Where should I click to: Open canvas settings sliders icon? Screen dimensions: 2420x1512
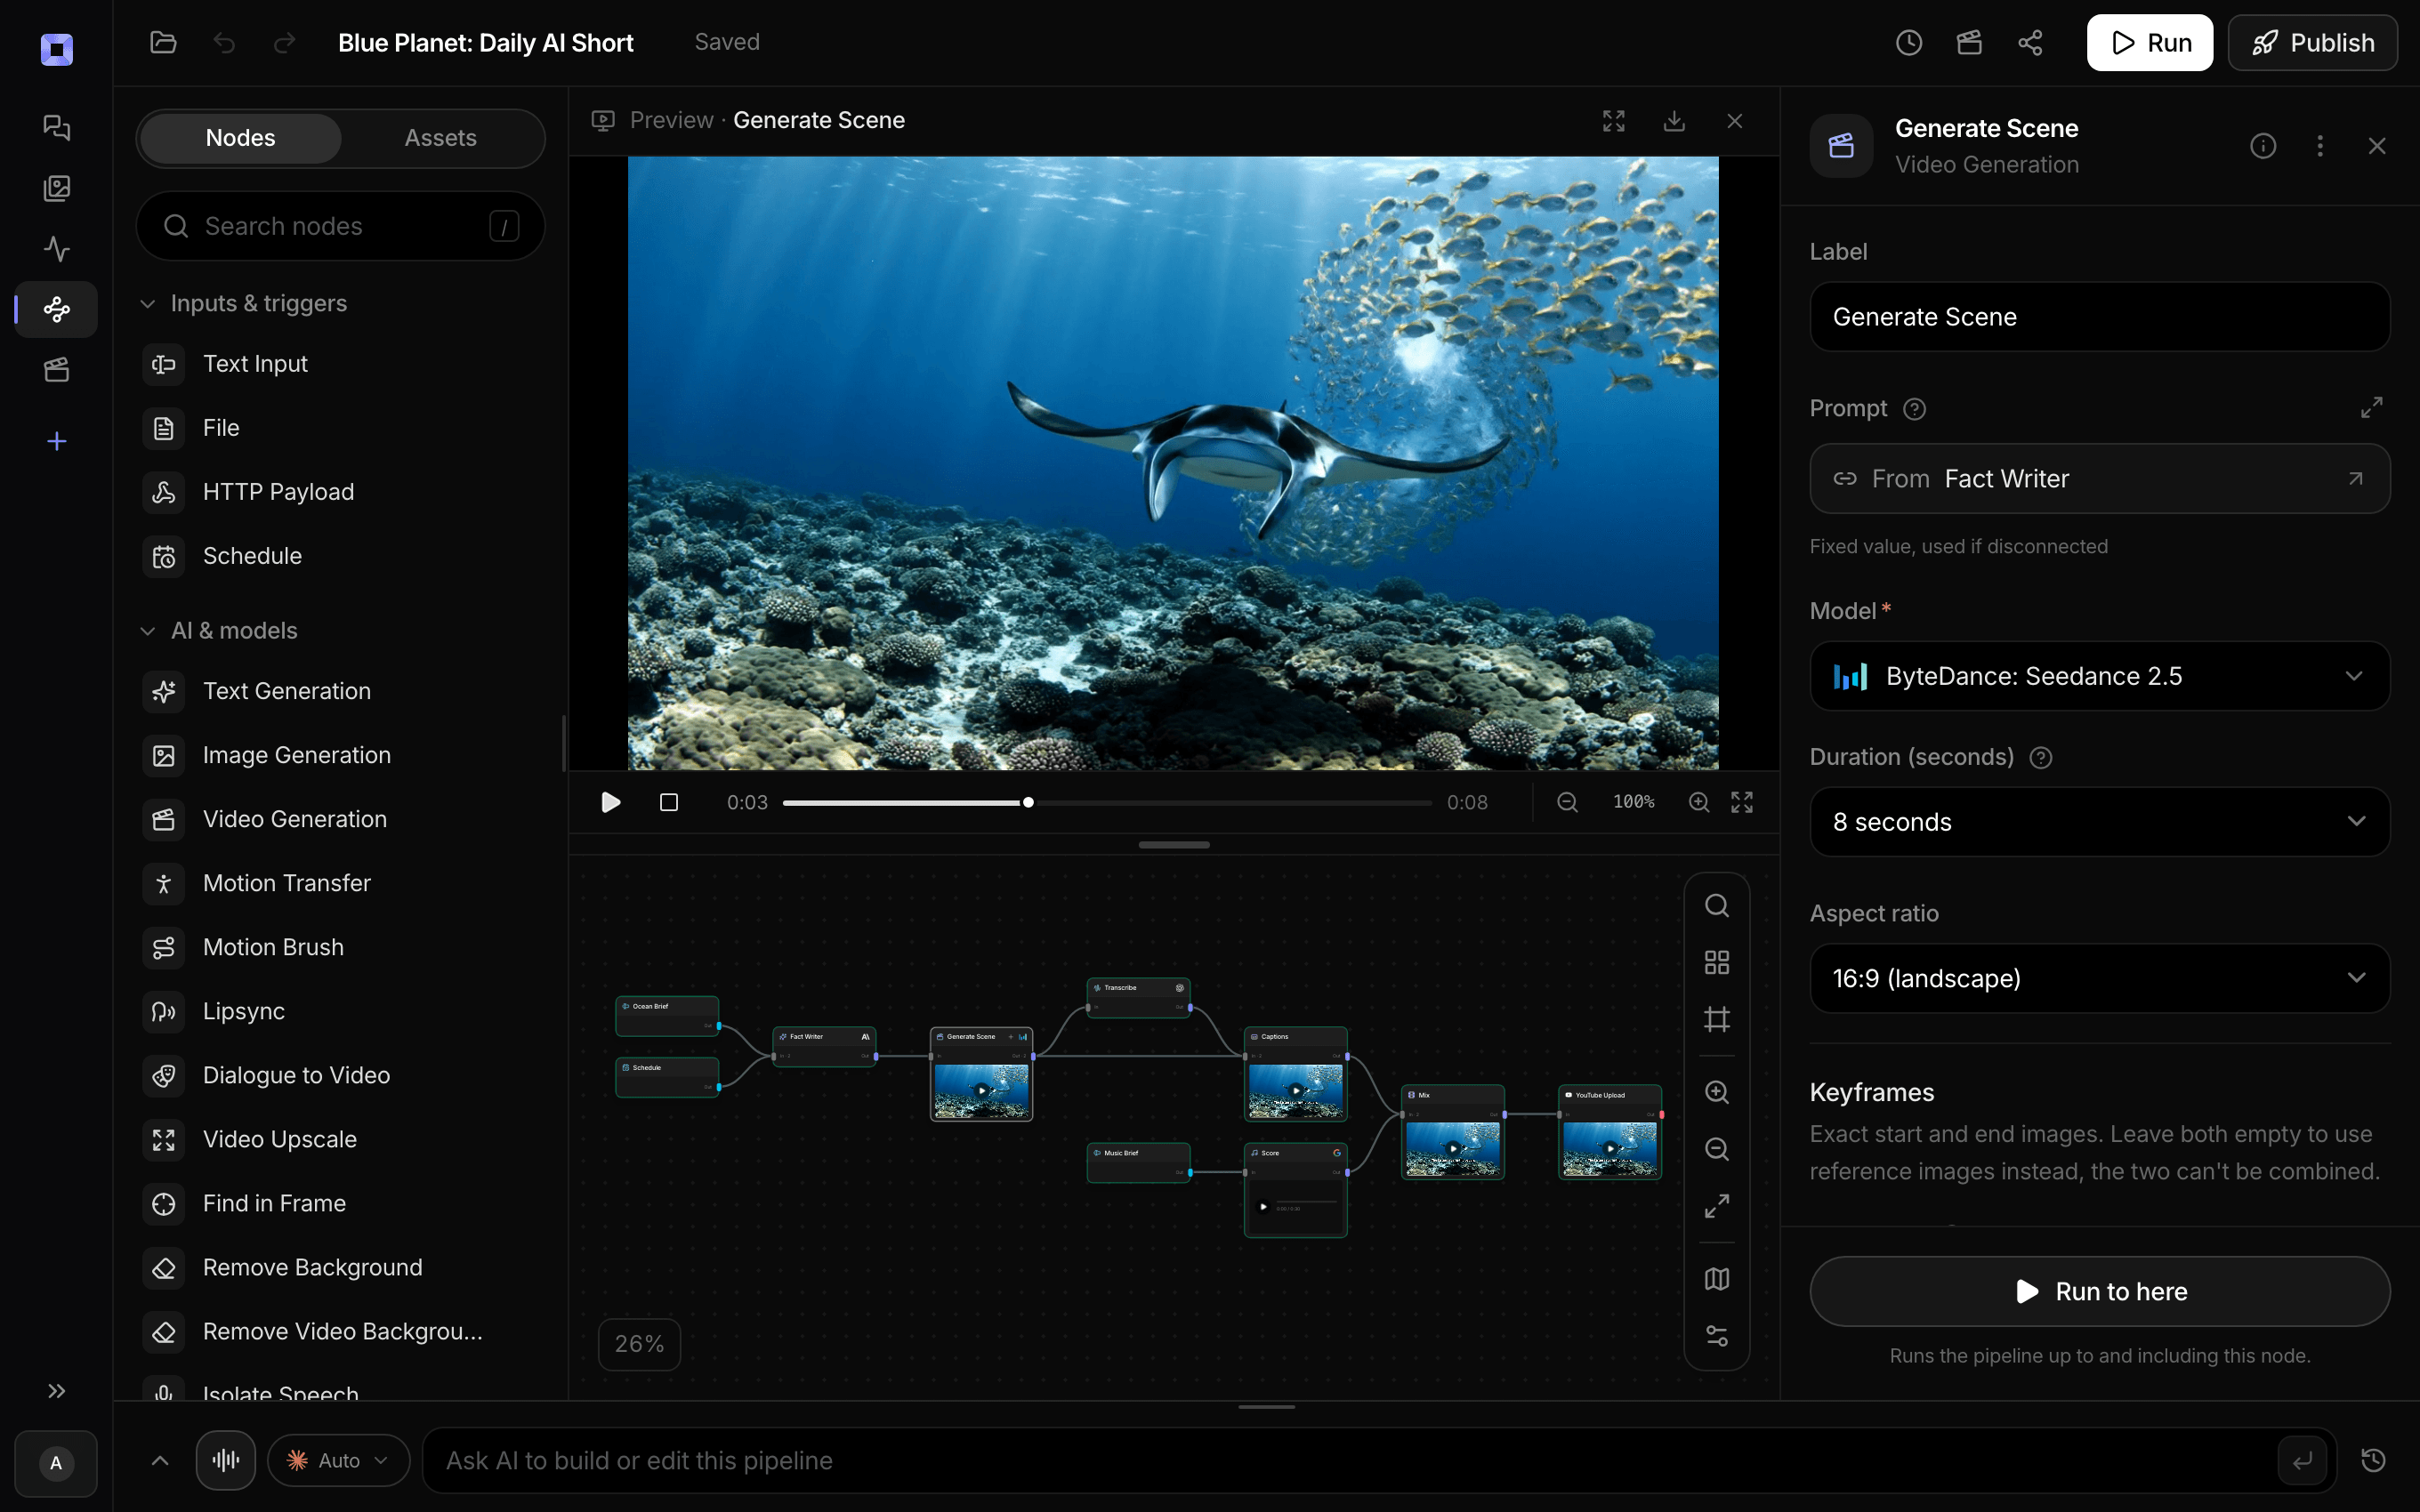pos(1717,1336)
